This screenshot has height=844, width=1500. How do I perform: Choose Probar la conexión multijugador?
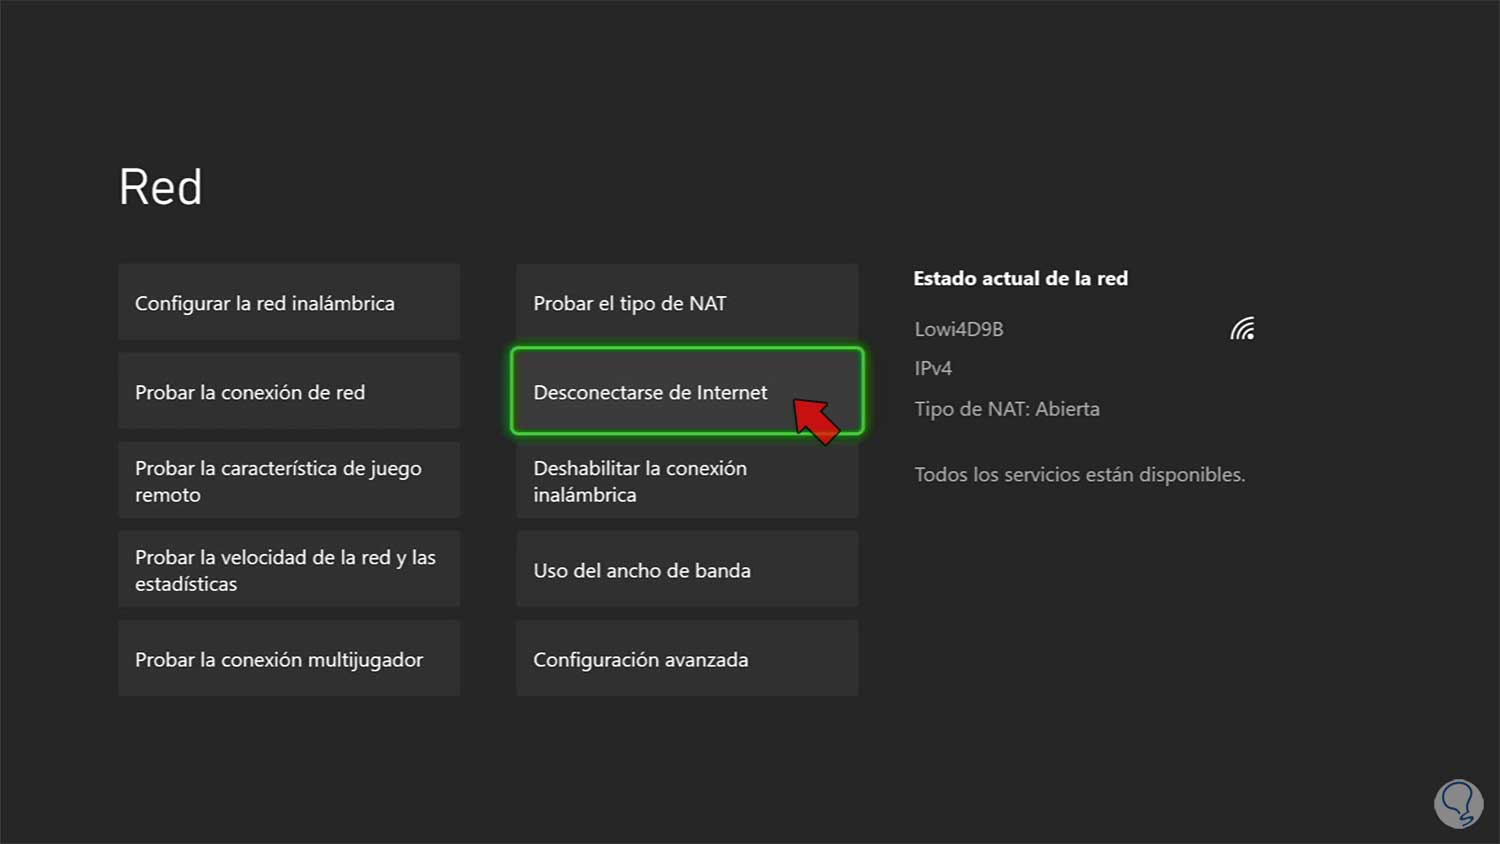tap(288, 658)
